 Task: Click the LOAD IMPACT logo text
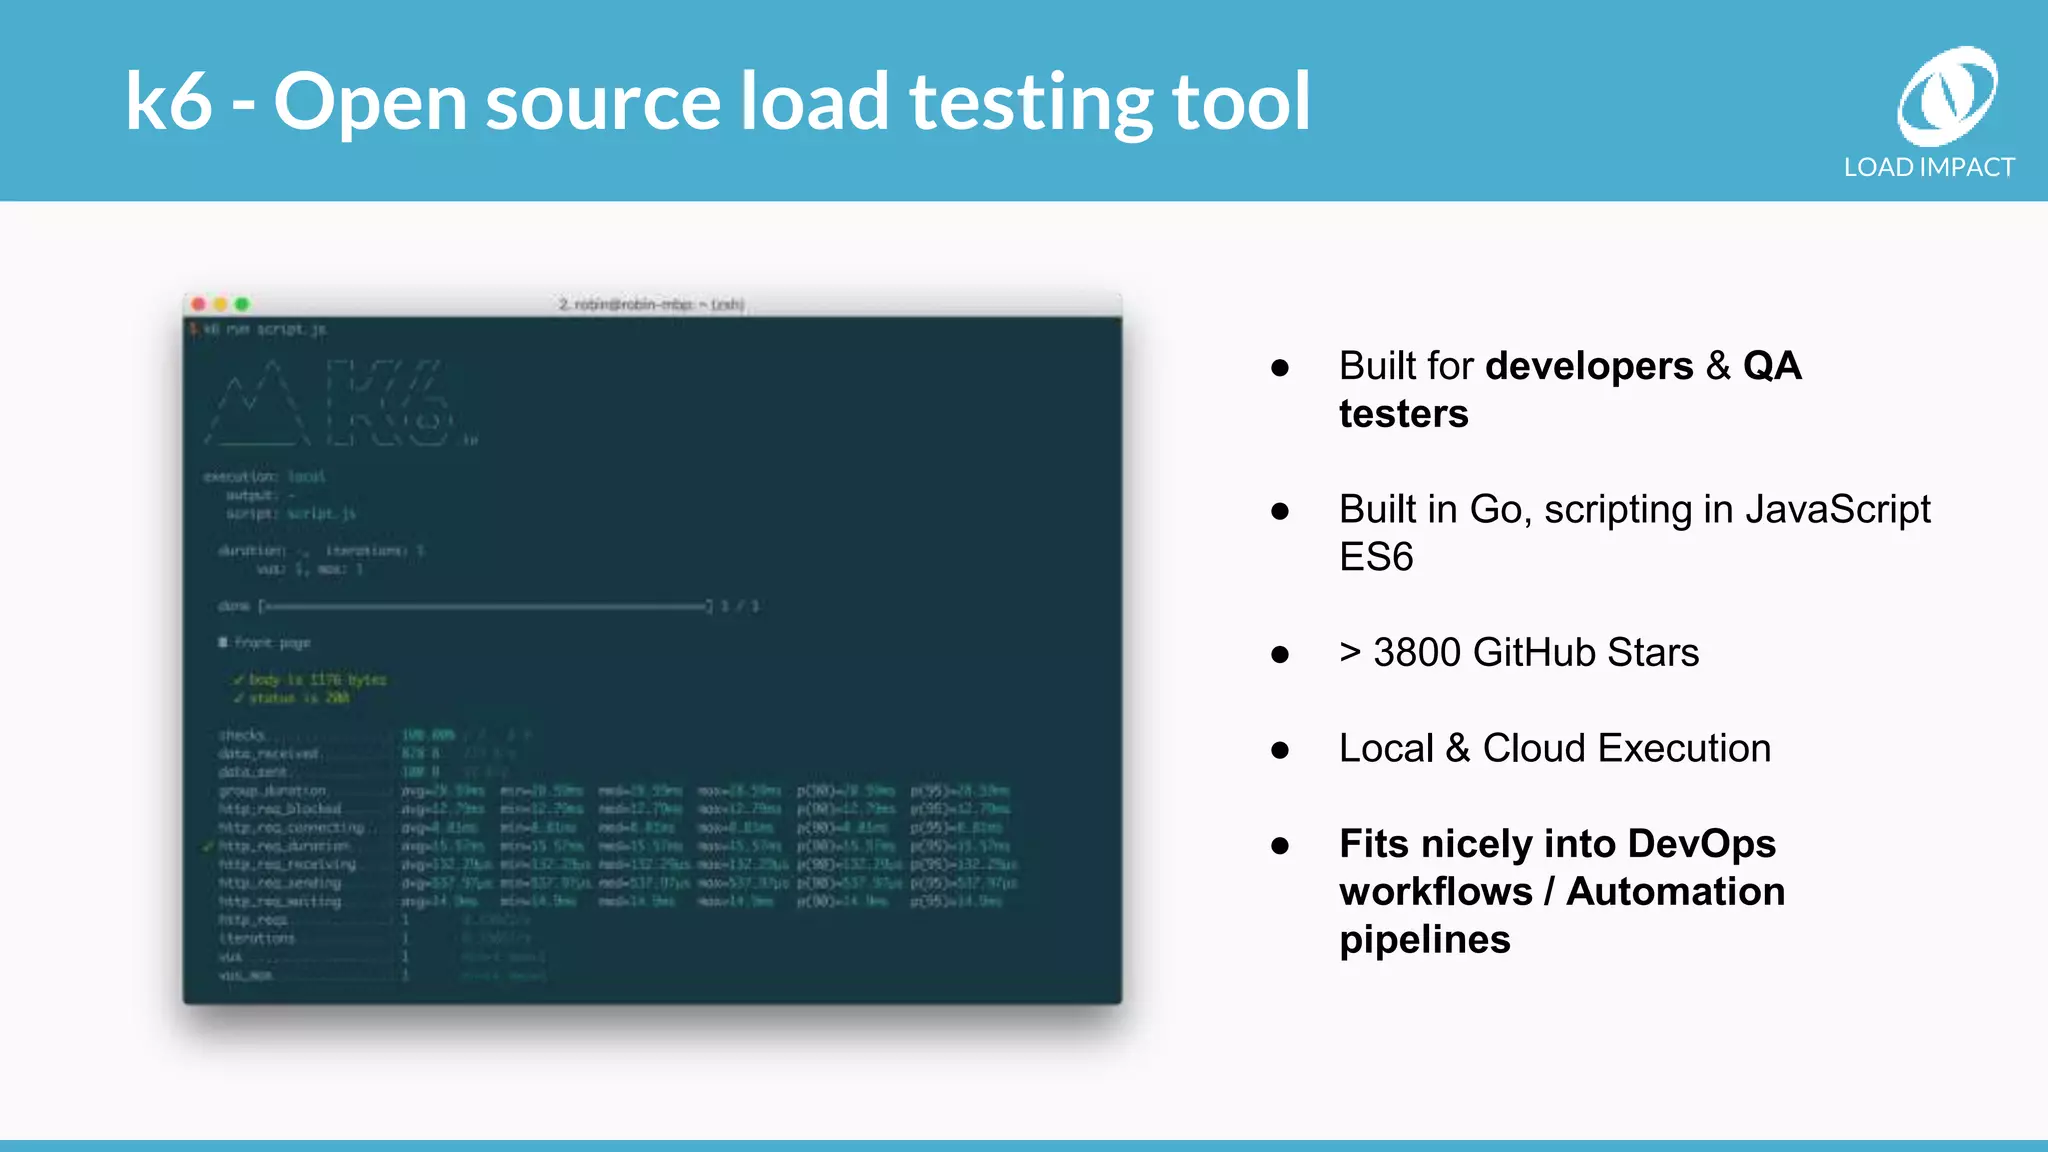click(1929, 167)
